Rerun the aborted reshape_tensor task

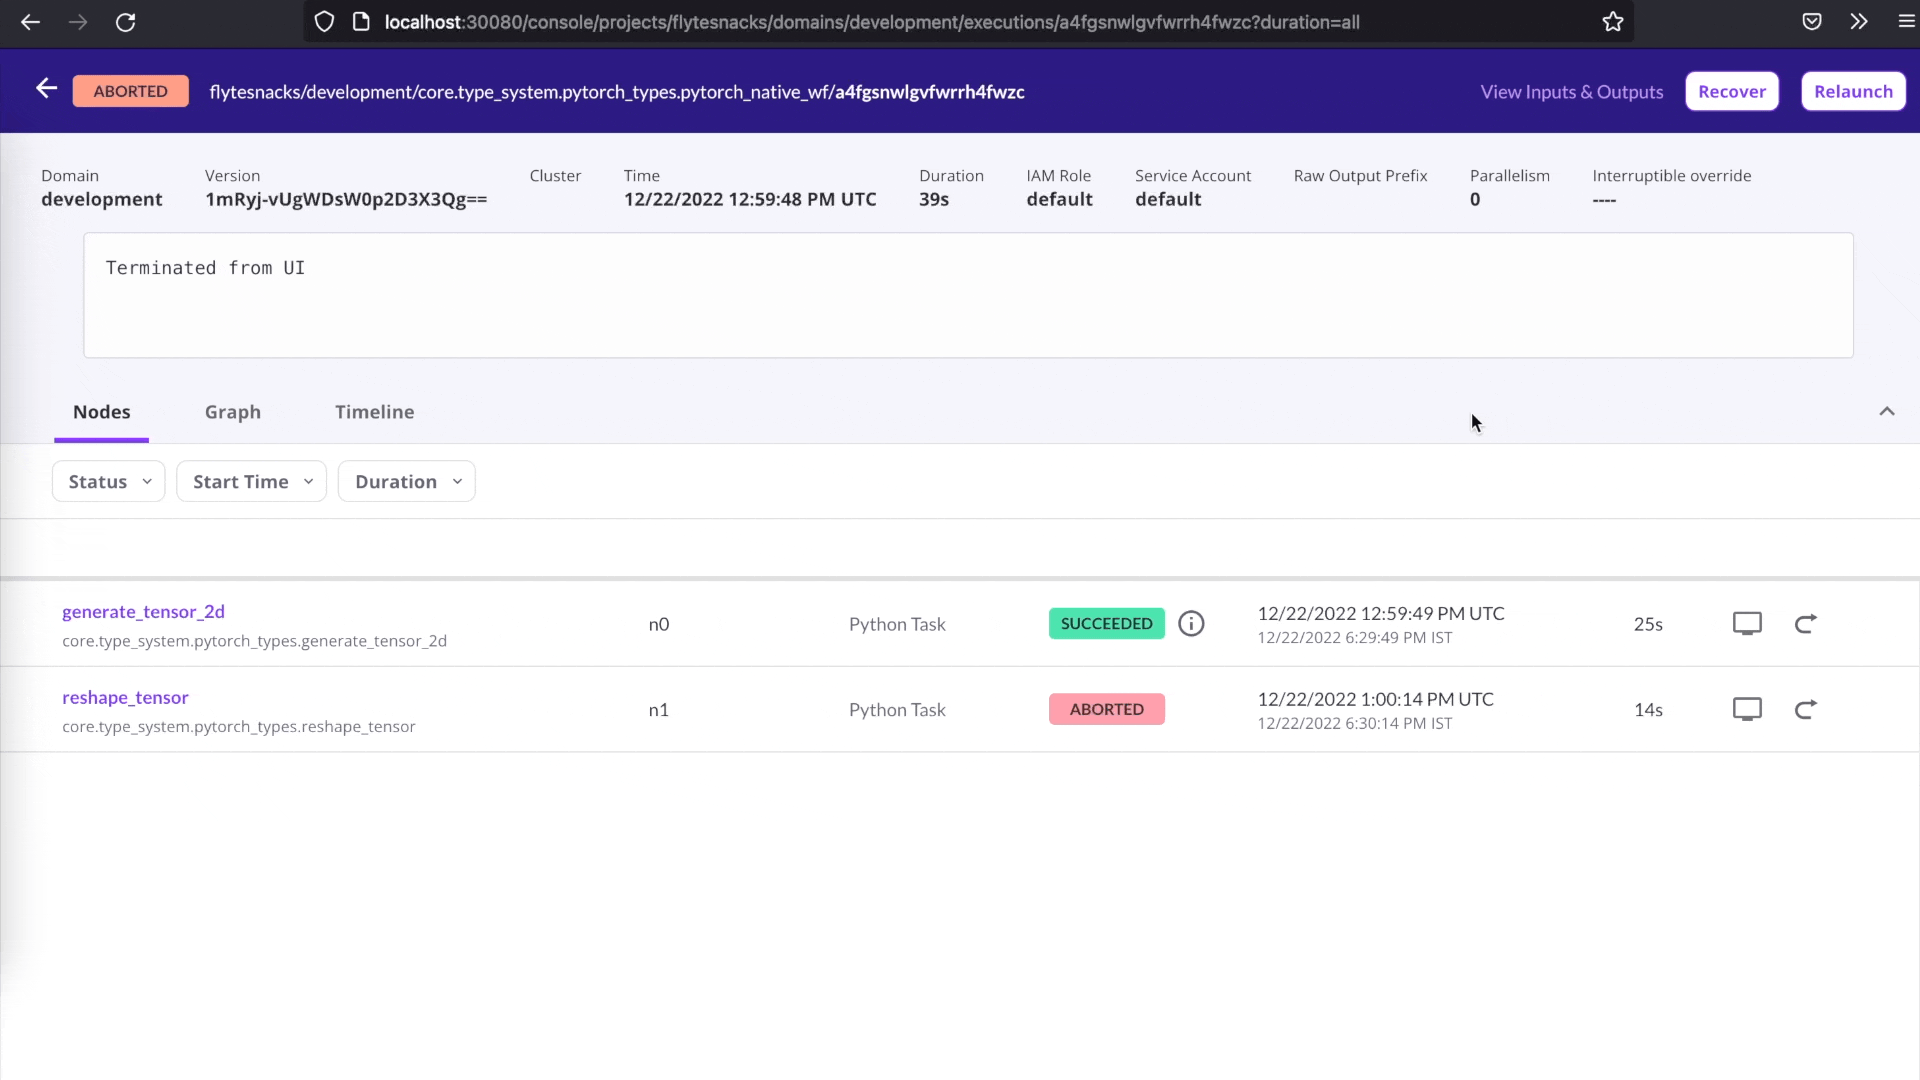pos(1806,709)
